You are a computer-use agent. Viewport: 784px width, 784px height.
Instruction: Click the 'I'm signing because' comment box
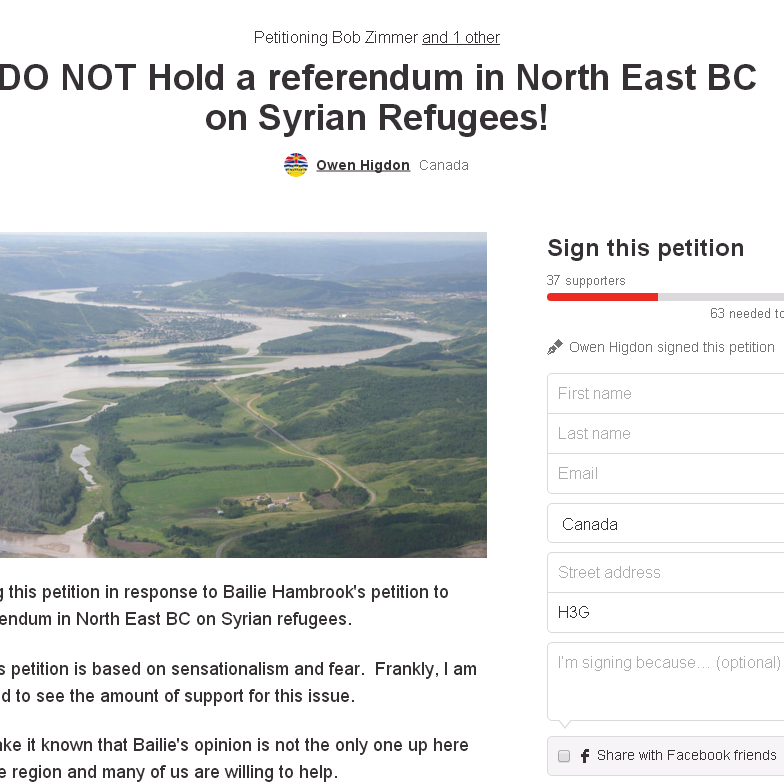(x=666, y=682)
